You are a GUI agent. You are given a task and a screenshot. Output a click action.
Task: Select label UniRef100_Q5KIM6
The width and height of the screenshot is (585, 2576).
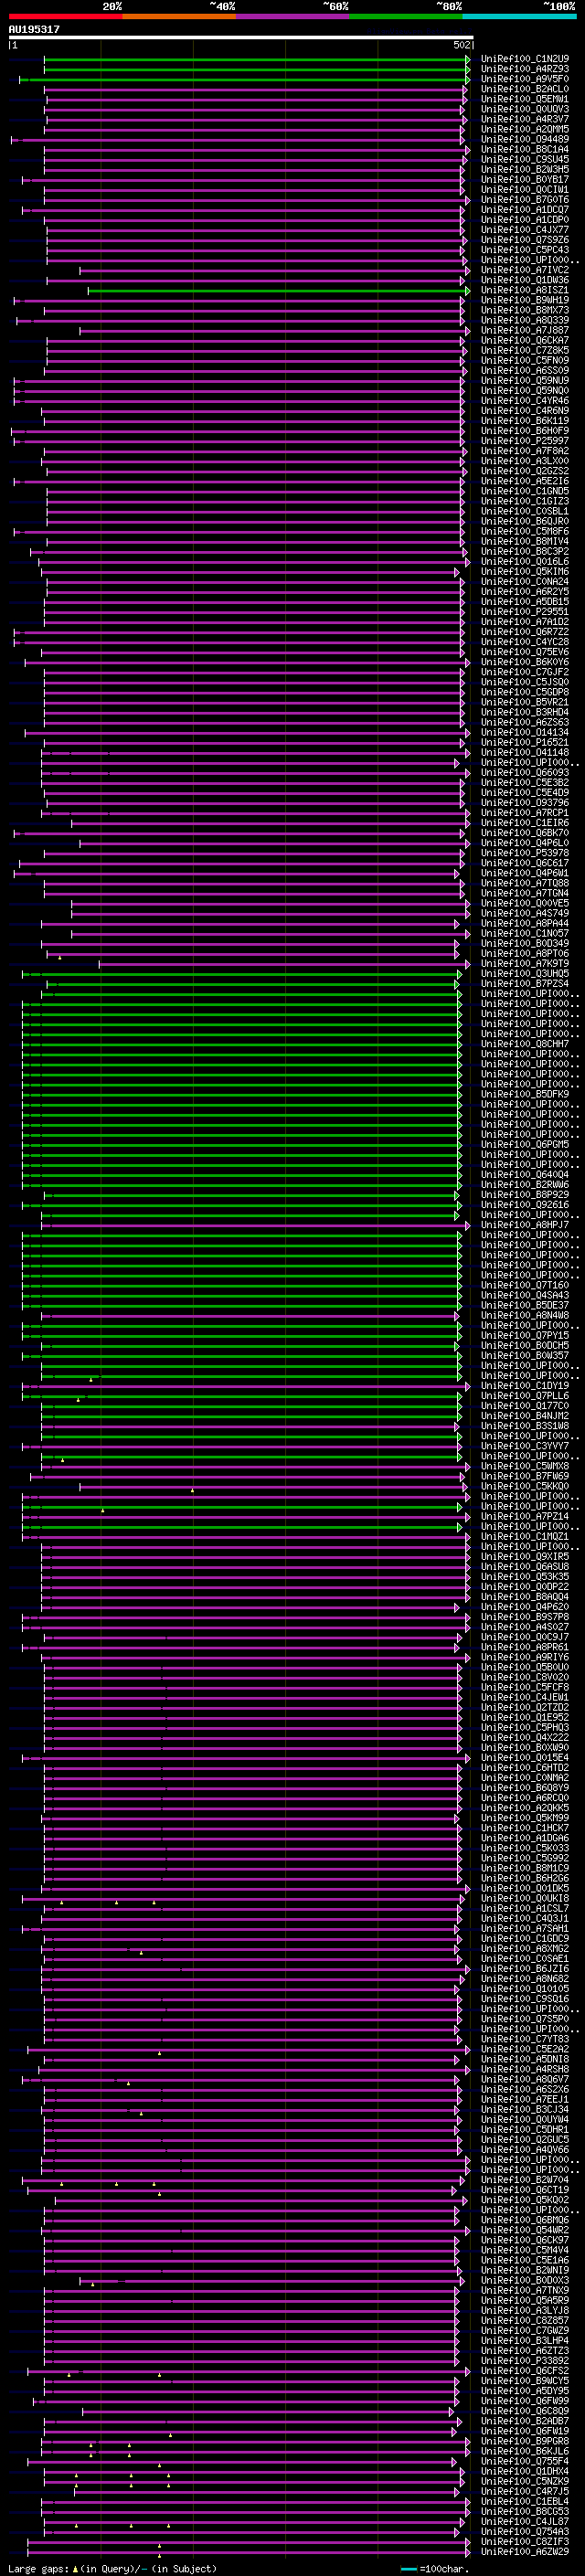pos(525,572)
